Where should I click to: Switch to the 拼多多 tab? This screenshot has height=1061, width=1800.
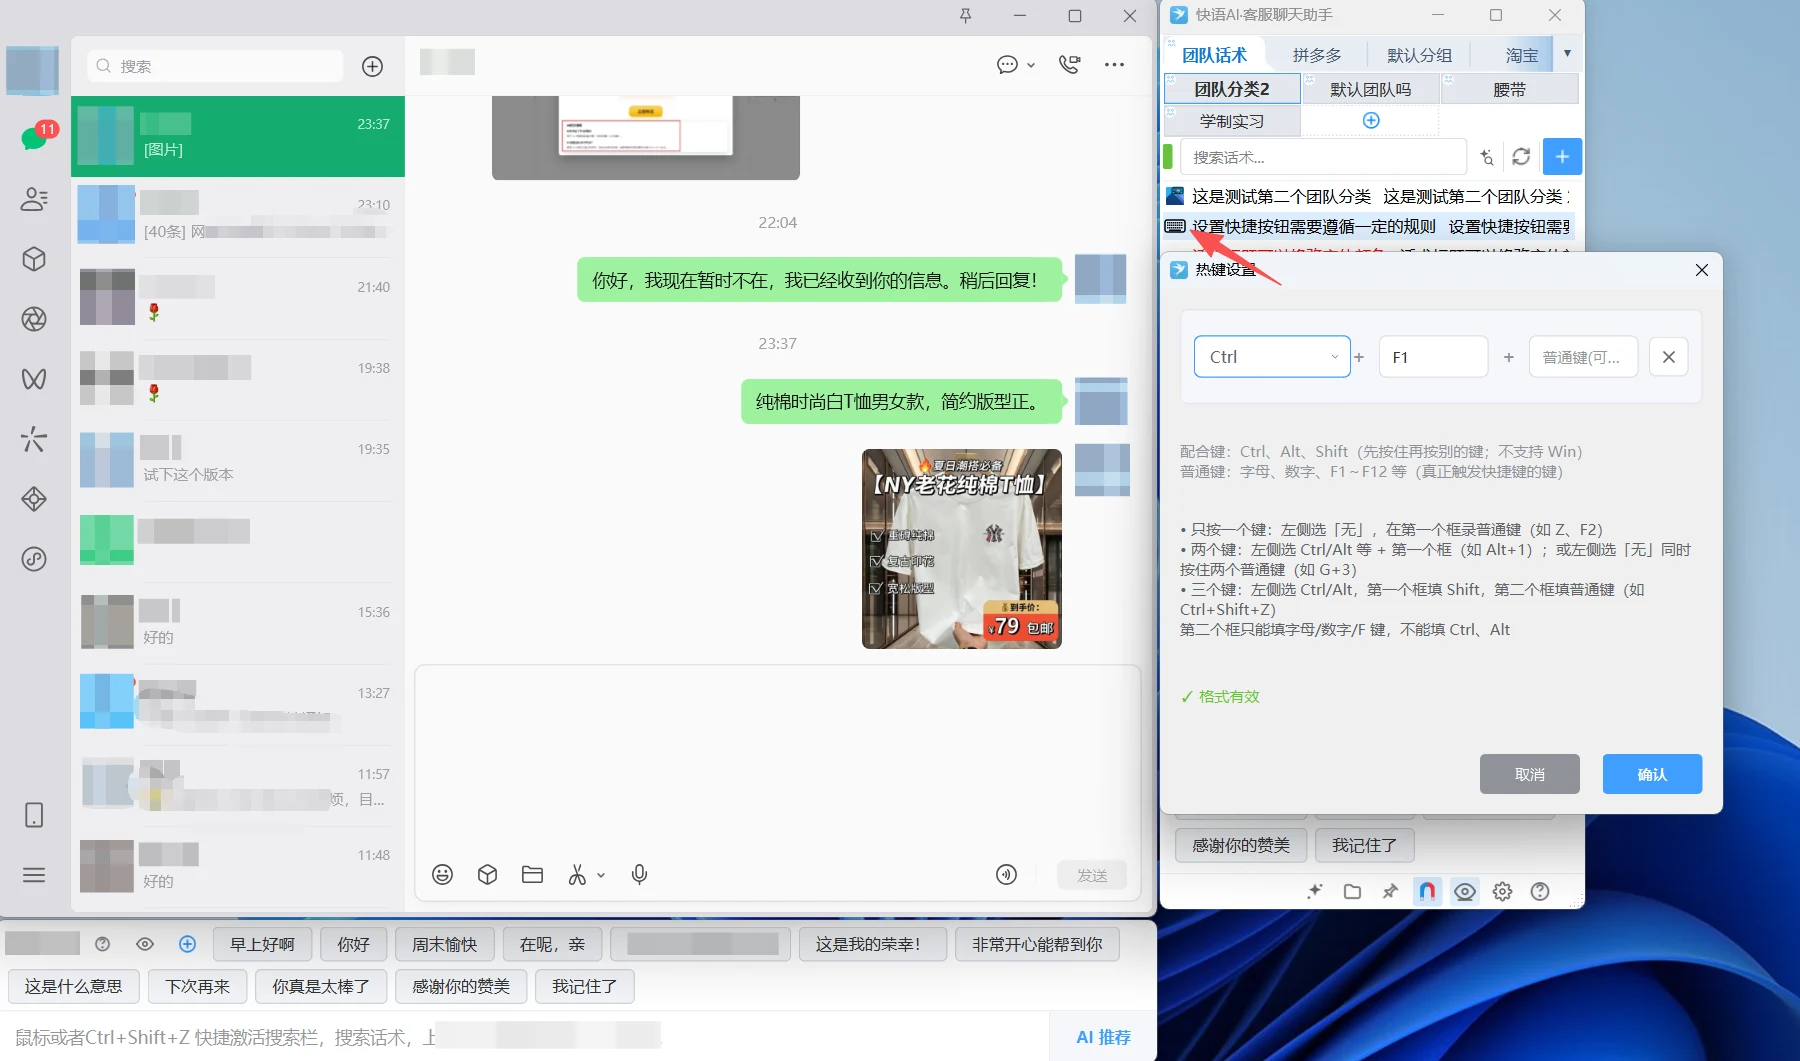1317,55
